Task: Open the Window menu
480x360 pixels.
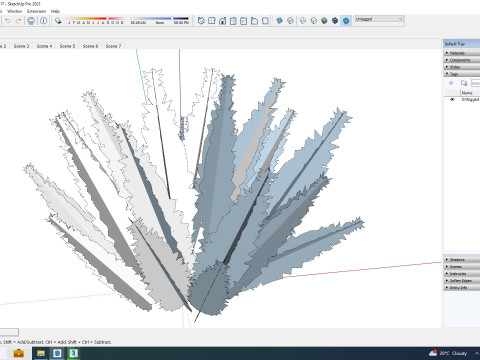Action: [14, 11]
